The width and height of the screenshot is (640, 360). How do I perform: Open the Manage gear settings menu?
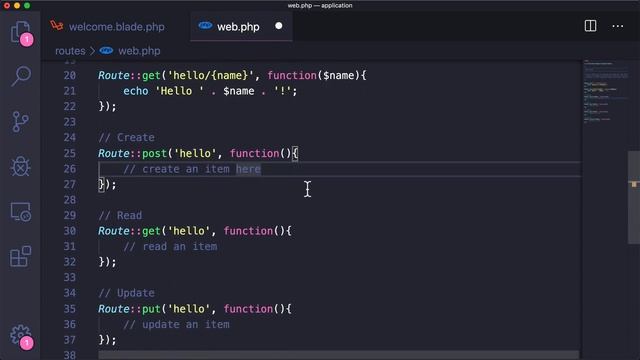[21, 336]
